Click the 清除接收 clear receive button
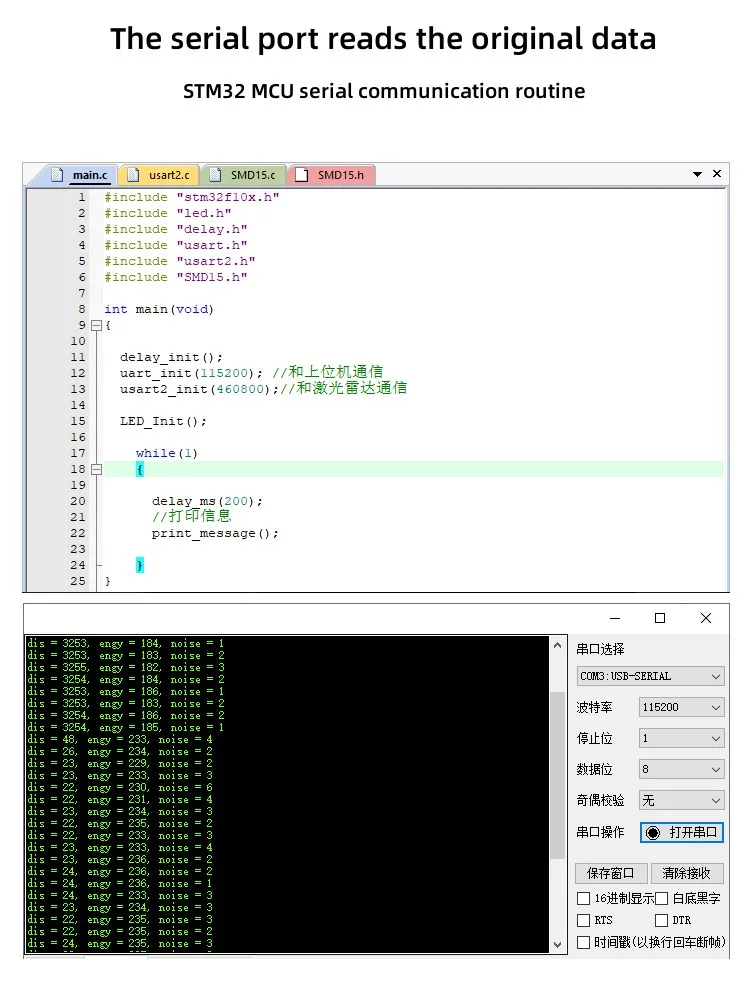 point(687,873)
